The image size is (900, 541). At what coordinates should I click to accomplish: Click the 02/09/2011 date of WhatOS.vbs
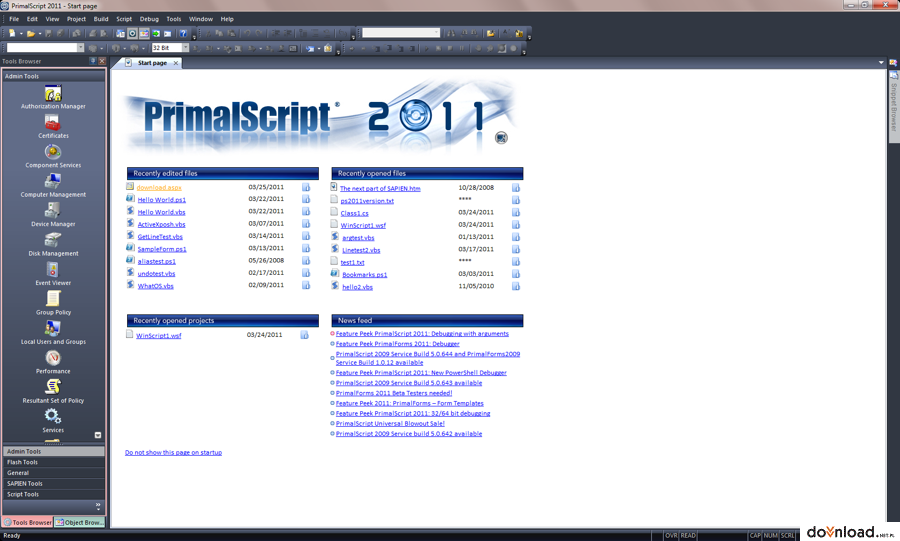(x=266, y=285)
